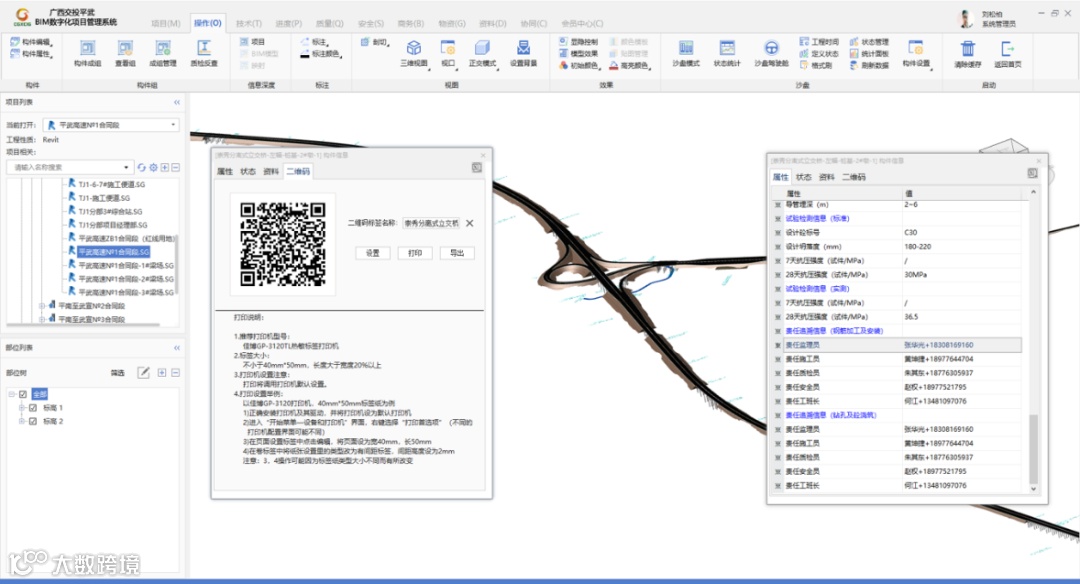
Task: Collapse the 部位列表 panel
Action: [x=177, y=348]
